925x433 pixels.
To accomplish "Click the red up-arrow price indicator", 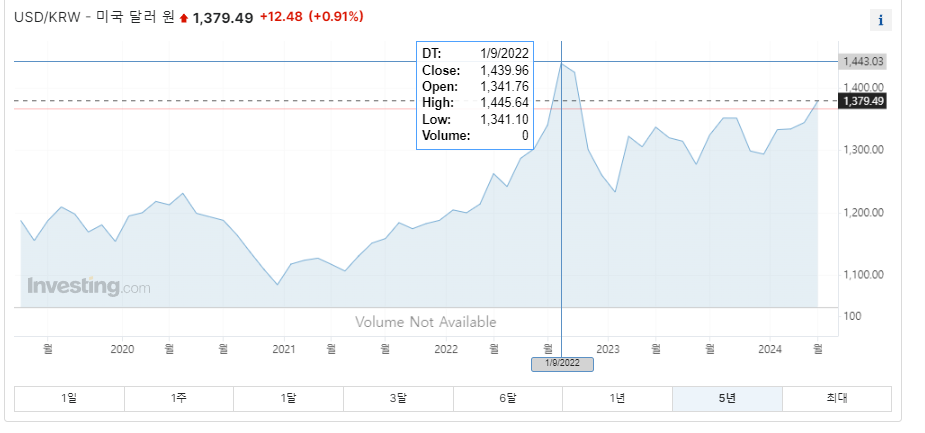I will coord(183,18).
